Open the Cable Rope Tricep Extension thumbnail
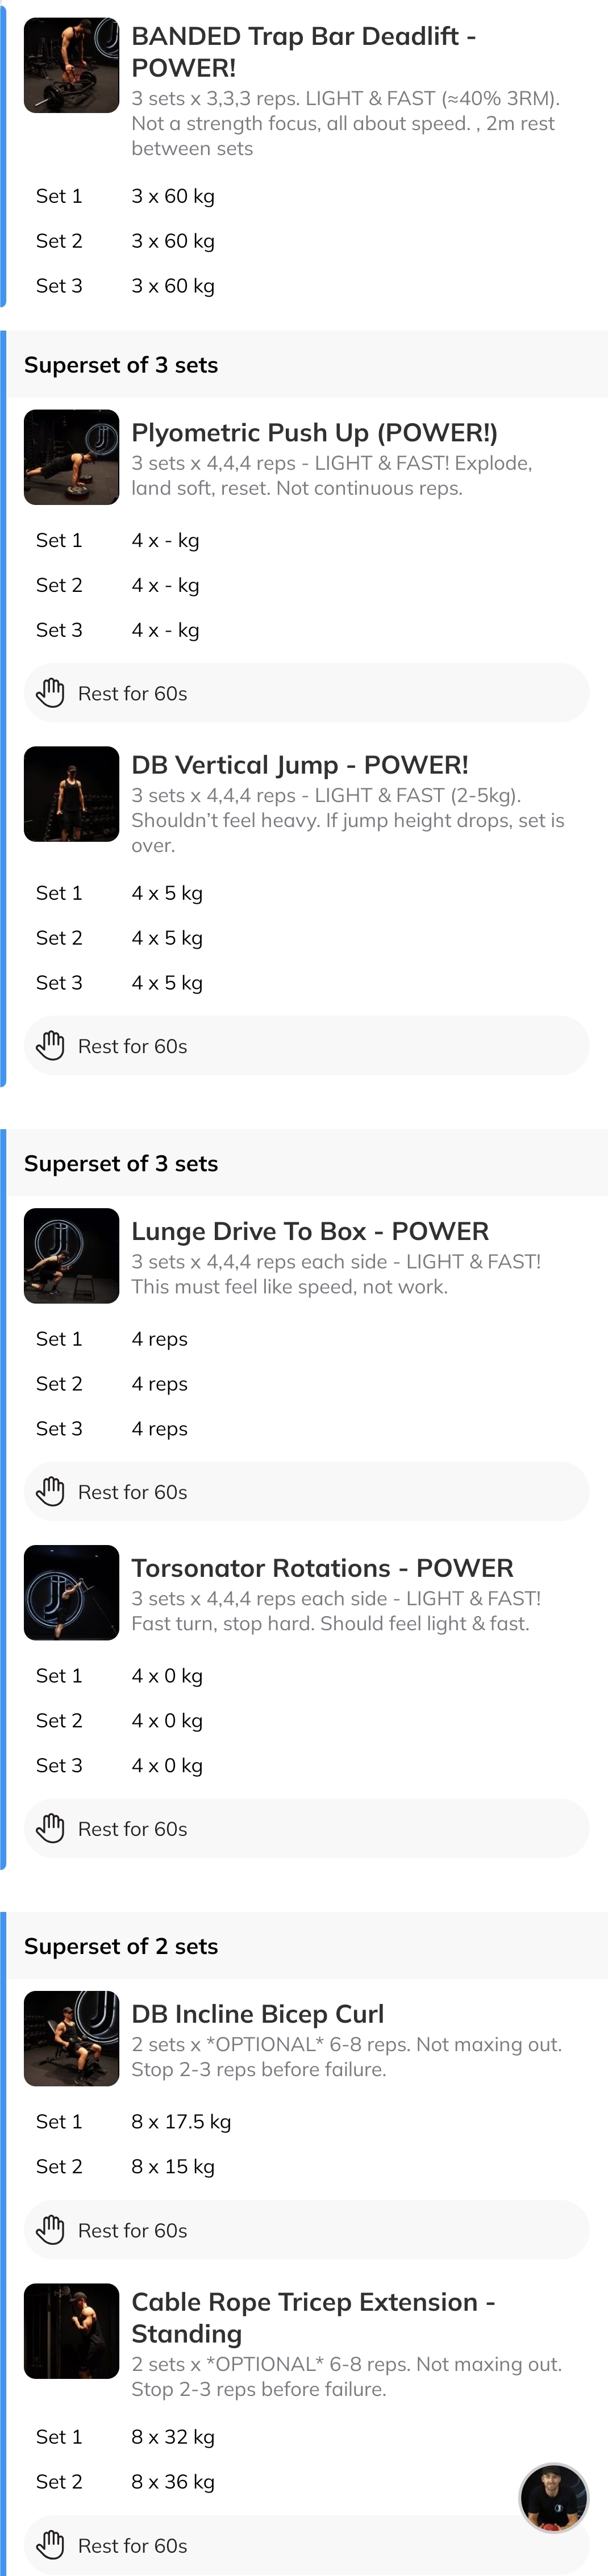 pyautogui.click(x=71, y=2330)
